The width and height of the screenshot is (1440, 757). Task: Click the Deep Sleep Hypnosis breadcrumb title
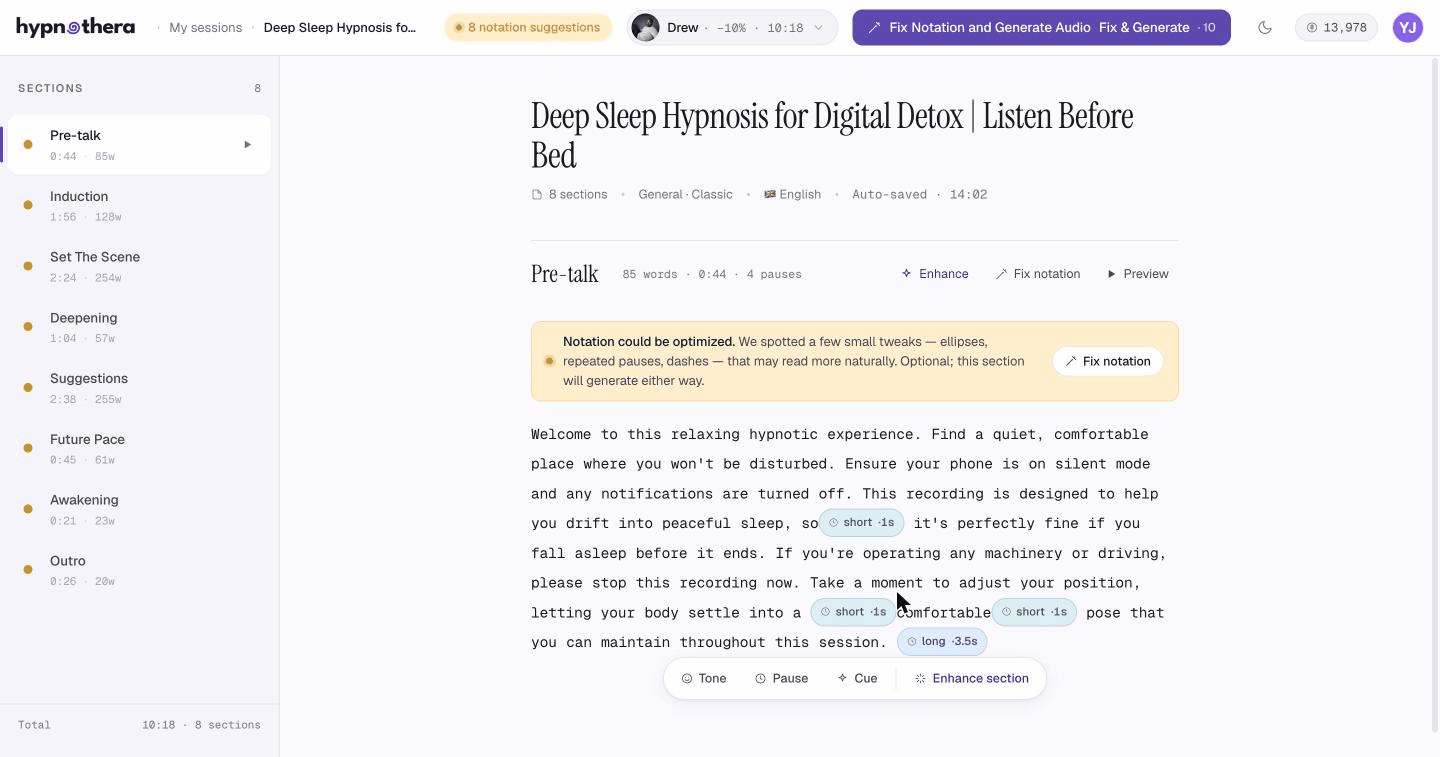(x=340, y=28)
